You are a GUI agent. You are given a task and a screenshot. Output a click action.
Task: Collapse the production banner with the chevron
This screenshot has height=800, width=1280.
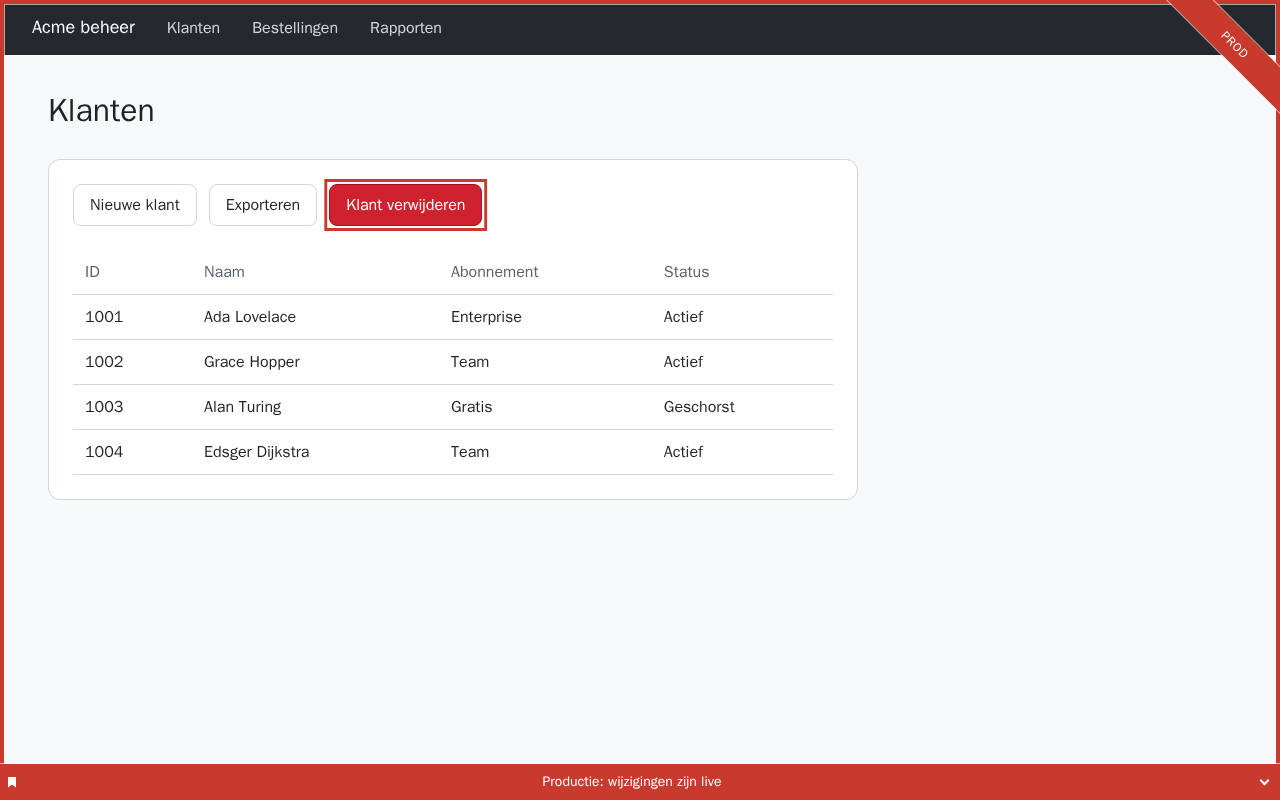click(x=1264, y=782)
